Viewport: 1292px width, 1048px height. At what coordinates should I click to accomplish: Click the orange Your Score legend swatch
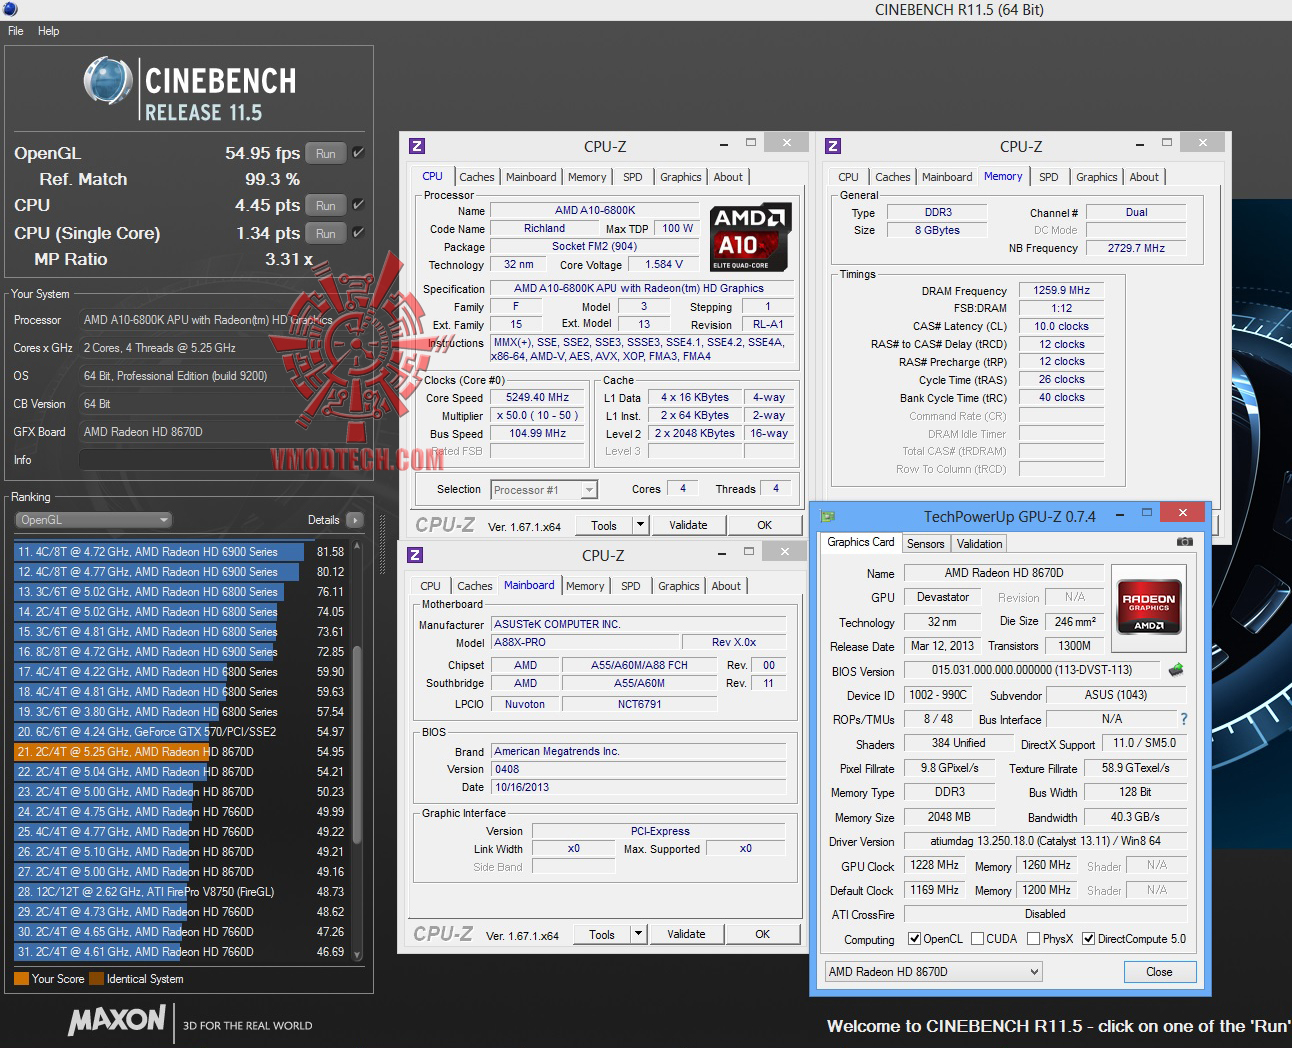[x=21, y=979]
